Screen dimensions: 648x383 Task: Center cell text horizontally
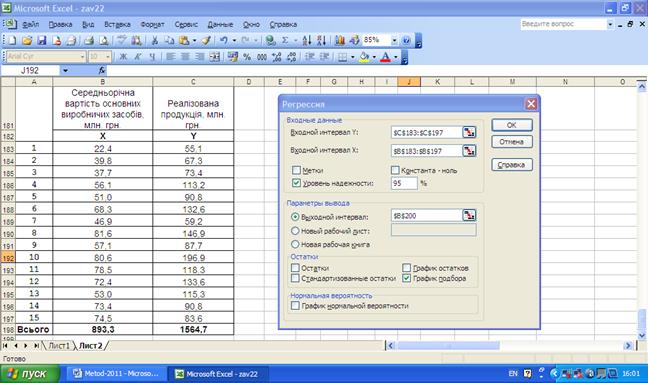(185, 57)
